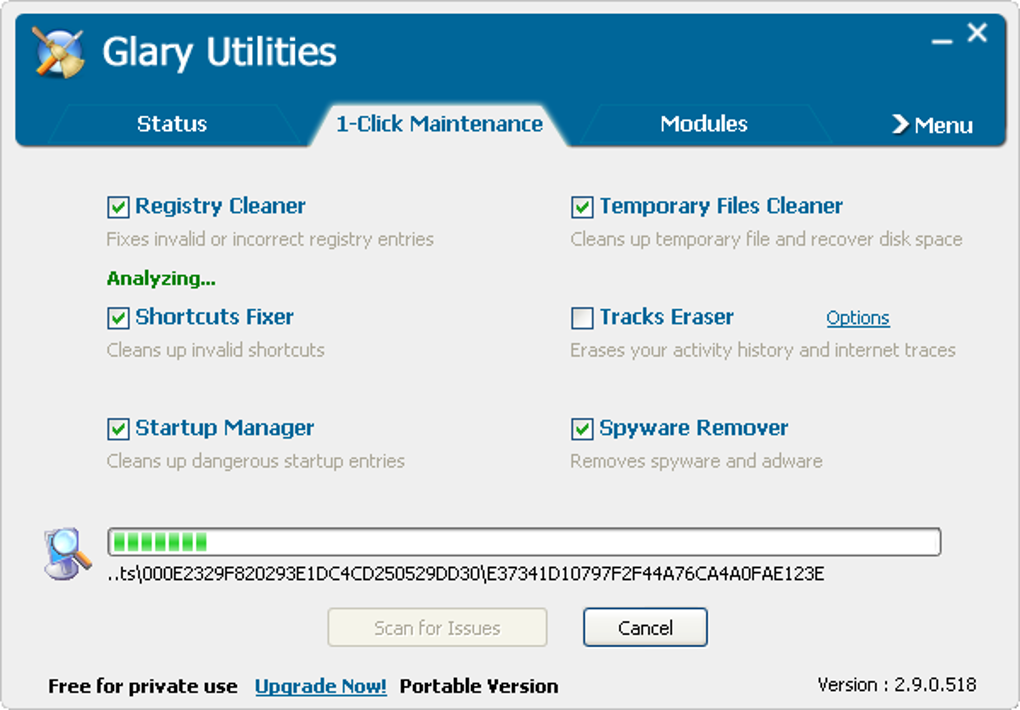
Task: Open the Modules tab
Action: tap(704, 124)
